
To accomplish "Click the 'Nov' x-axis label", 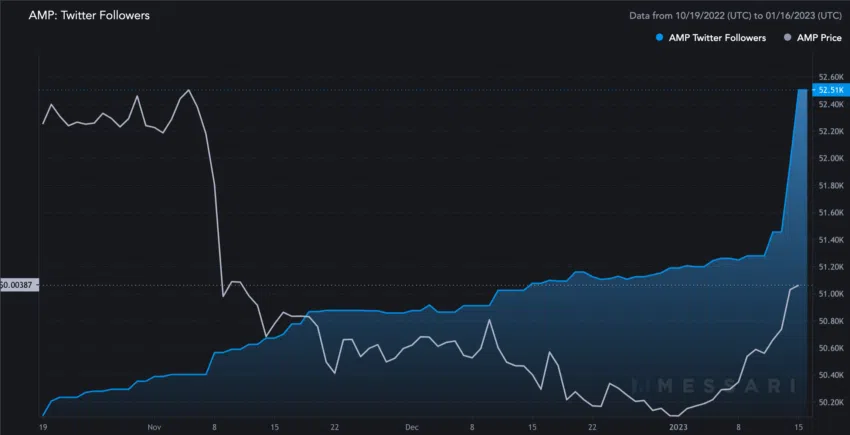I will tap(156, 427).
